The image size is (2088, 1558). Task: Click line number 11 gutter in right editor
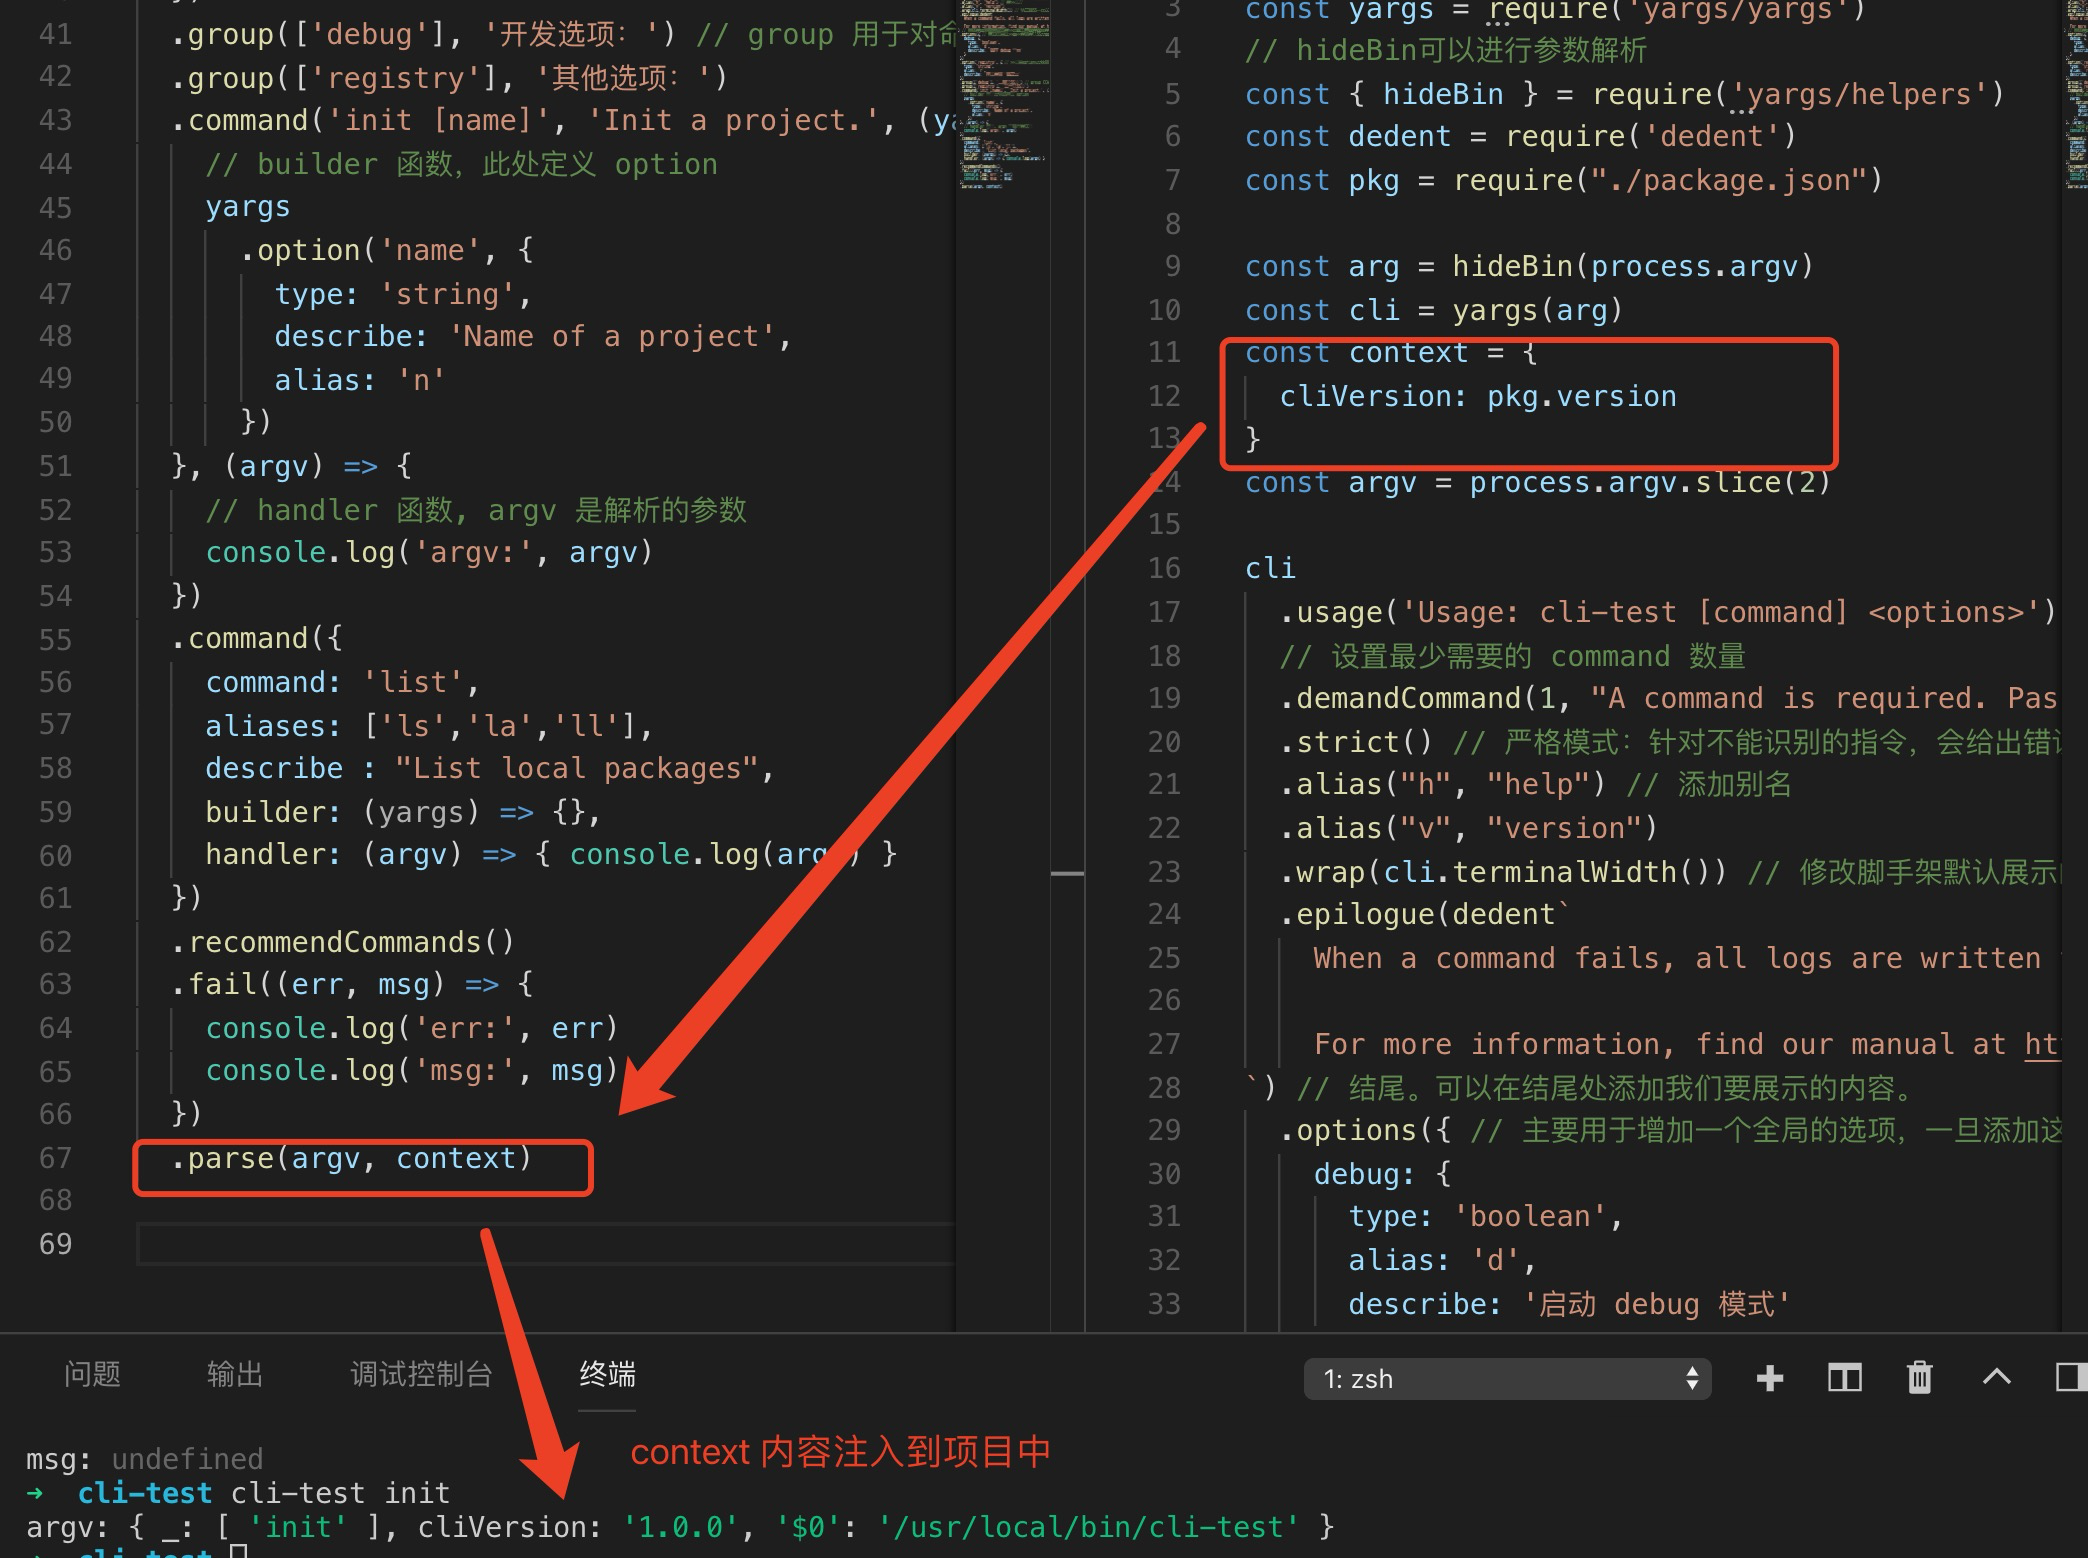[x=1164, y=352]
